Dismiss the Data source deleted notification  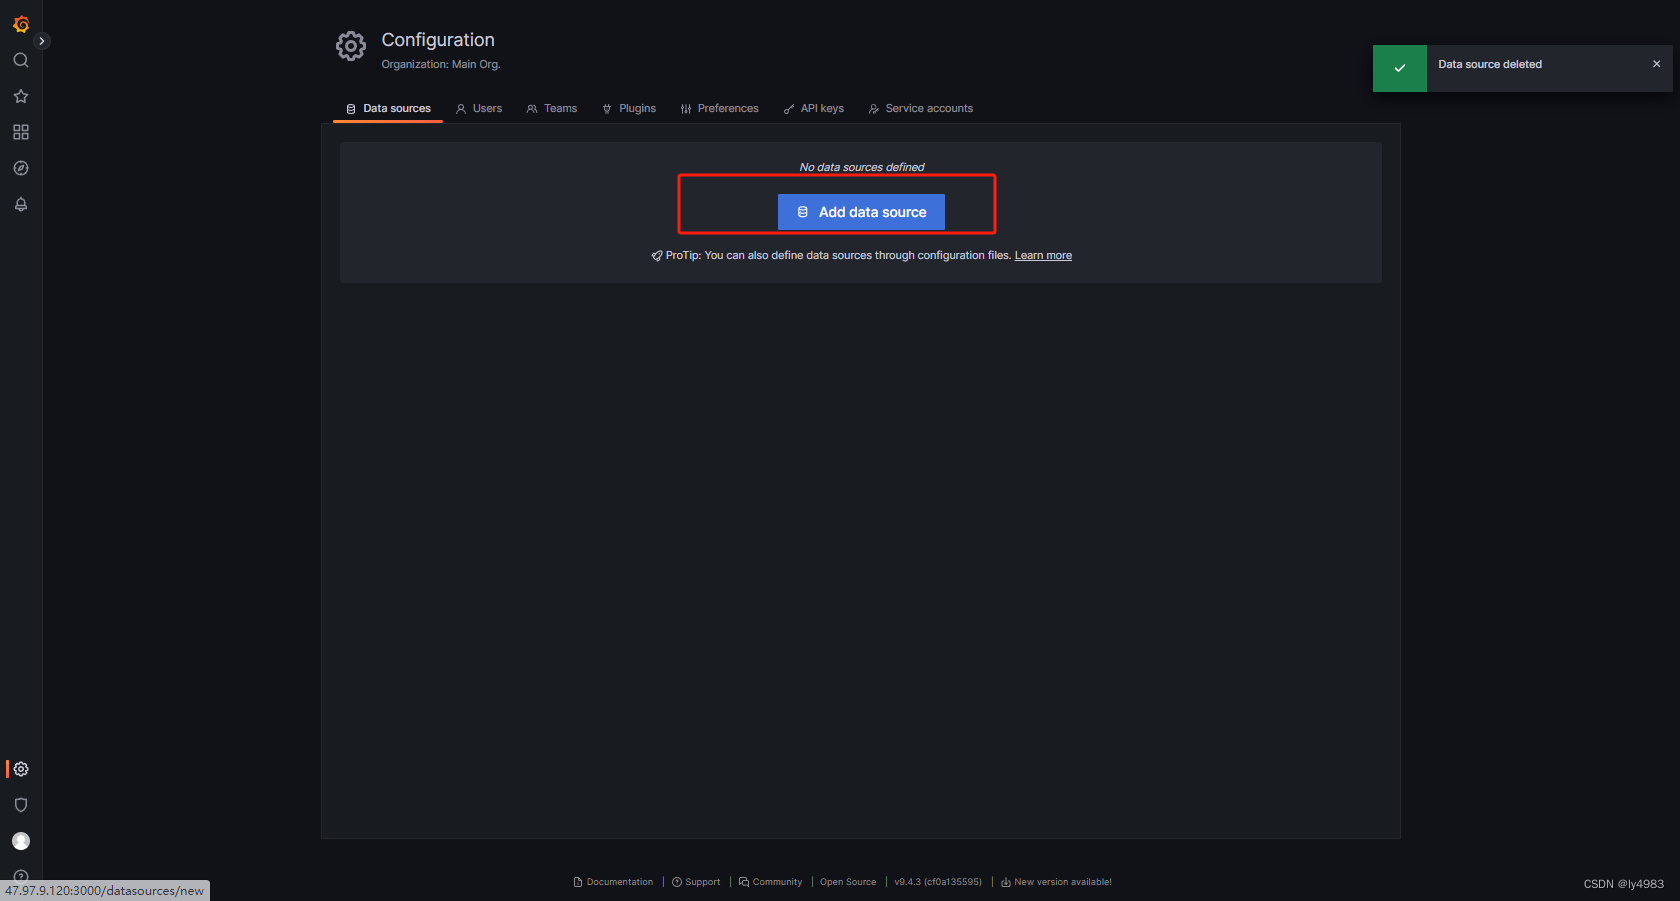[1657, 63]
